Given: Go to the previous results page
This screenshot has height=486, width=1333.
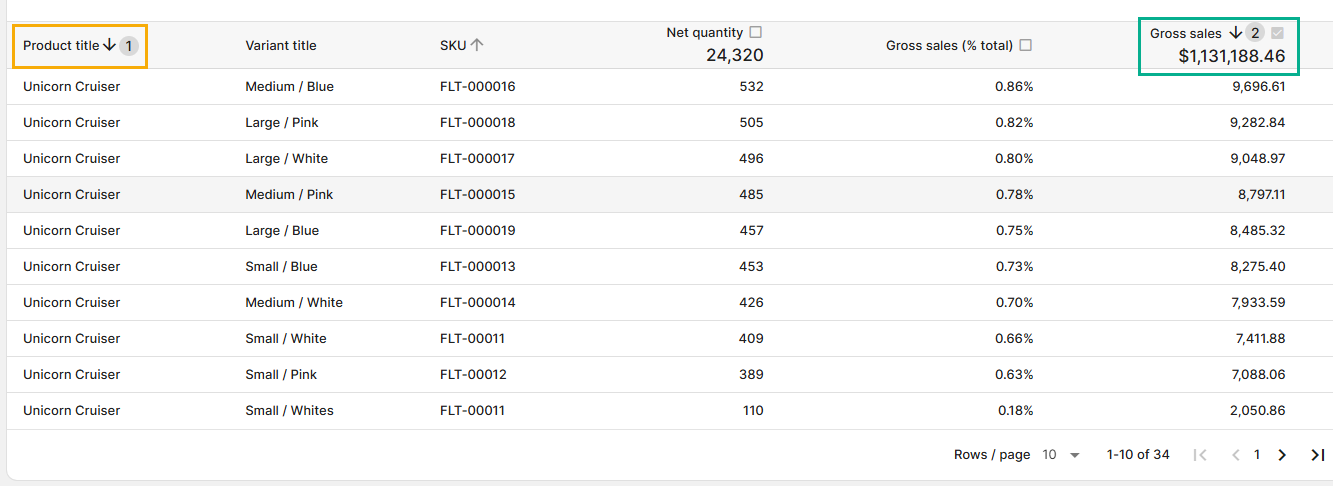Looking at the screenshot, I should point(1235,455).
